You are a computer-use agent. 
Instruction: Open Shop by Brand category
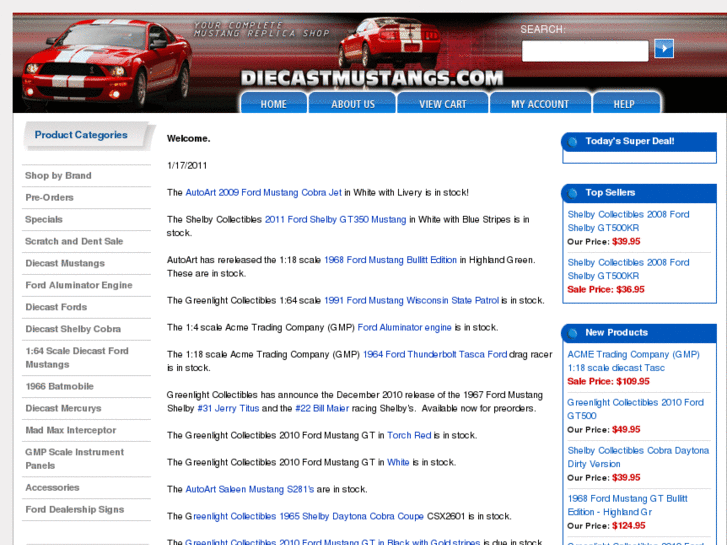click(x=58, y=176)
